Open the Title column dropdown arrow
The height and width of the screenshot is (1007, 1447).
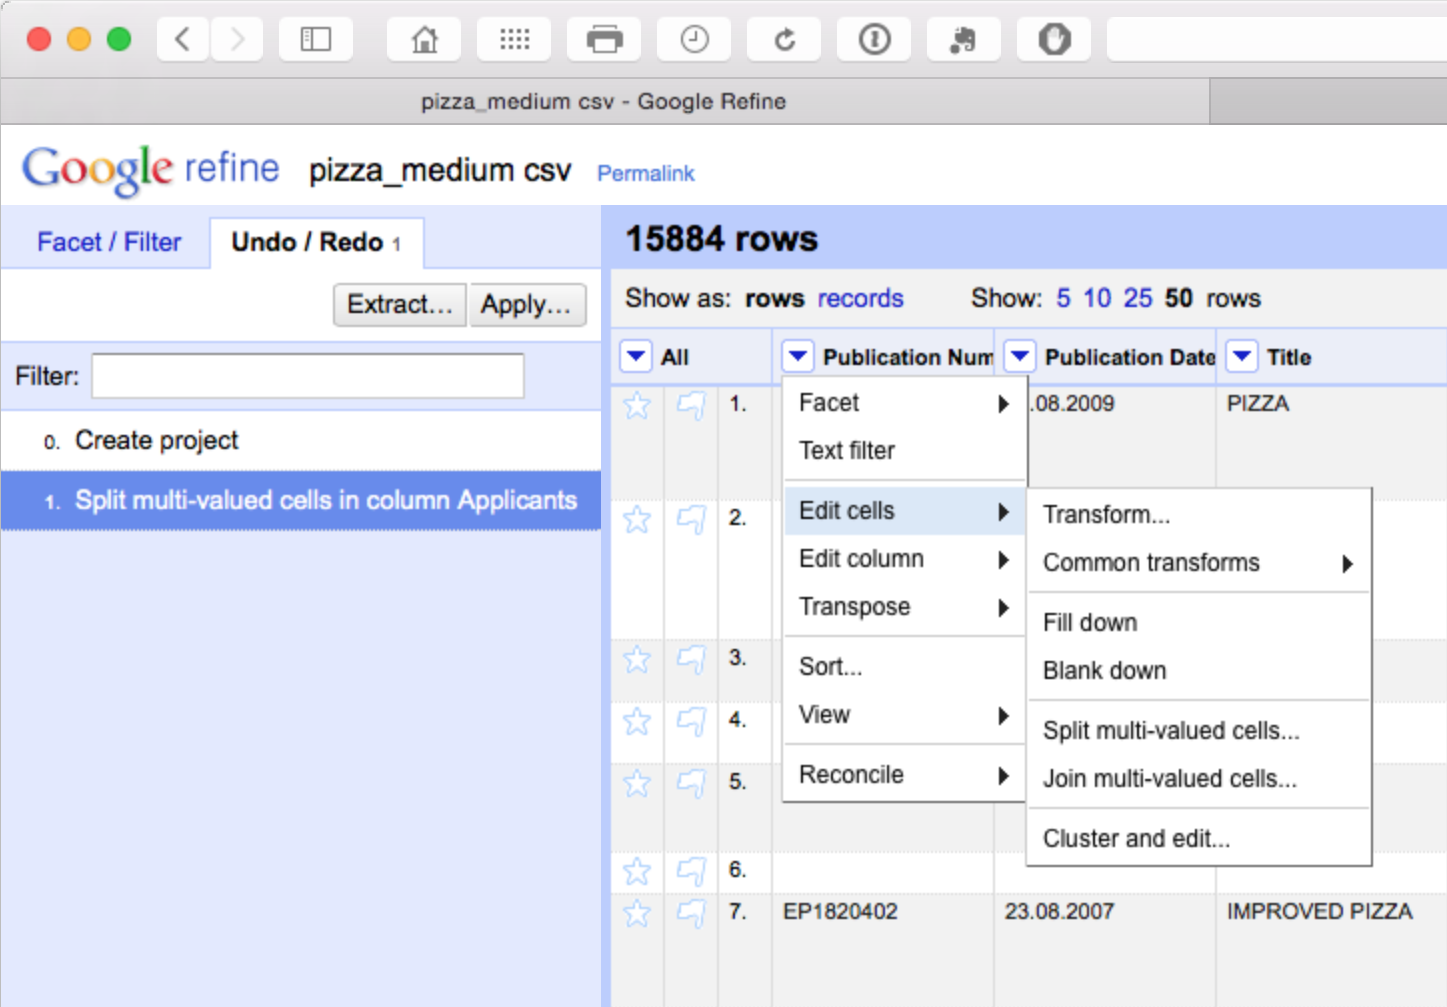coord(1241,356)
